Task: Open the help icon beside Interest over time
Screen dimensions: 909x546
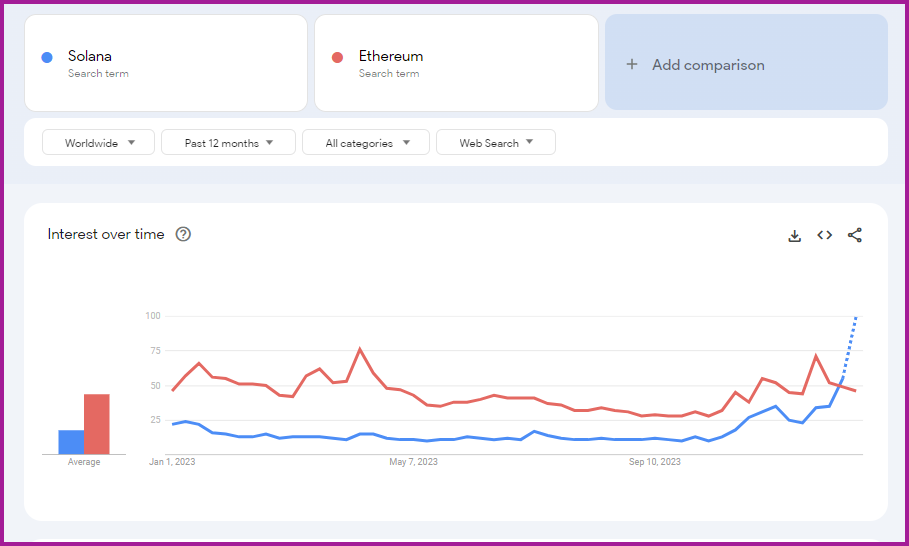Action: pyautogui.click(x=183, y=234)
